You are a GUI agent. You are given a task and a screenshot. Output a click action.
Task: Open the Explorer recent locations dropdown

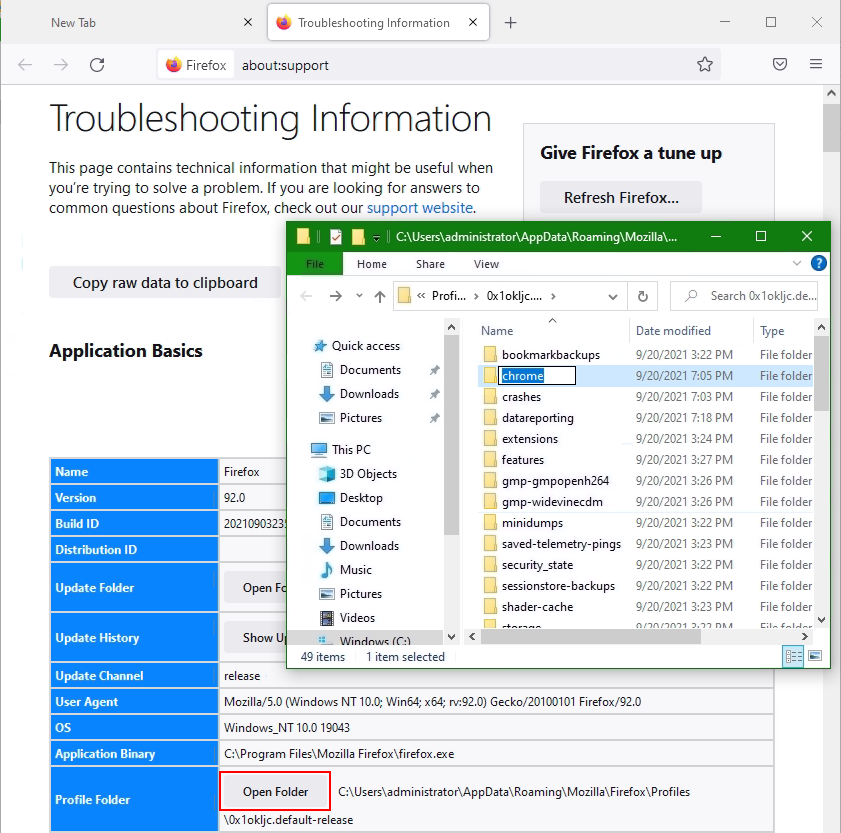(x=360, y=297)
